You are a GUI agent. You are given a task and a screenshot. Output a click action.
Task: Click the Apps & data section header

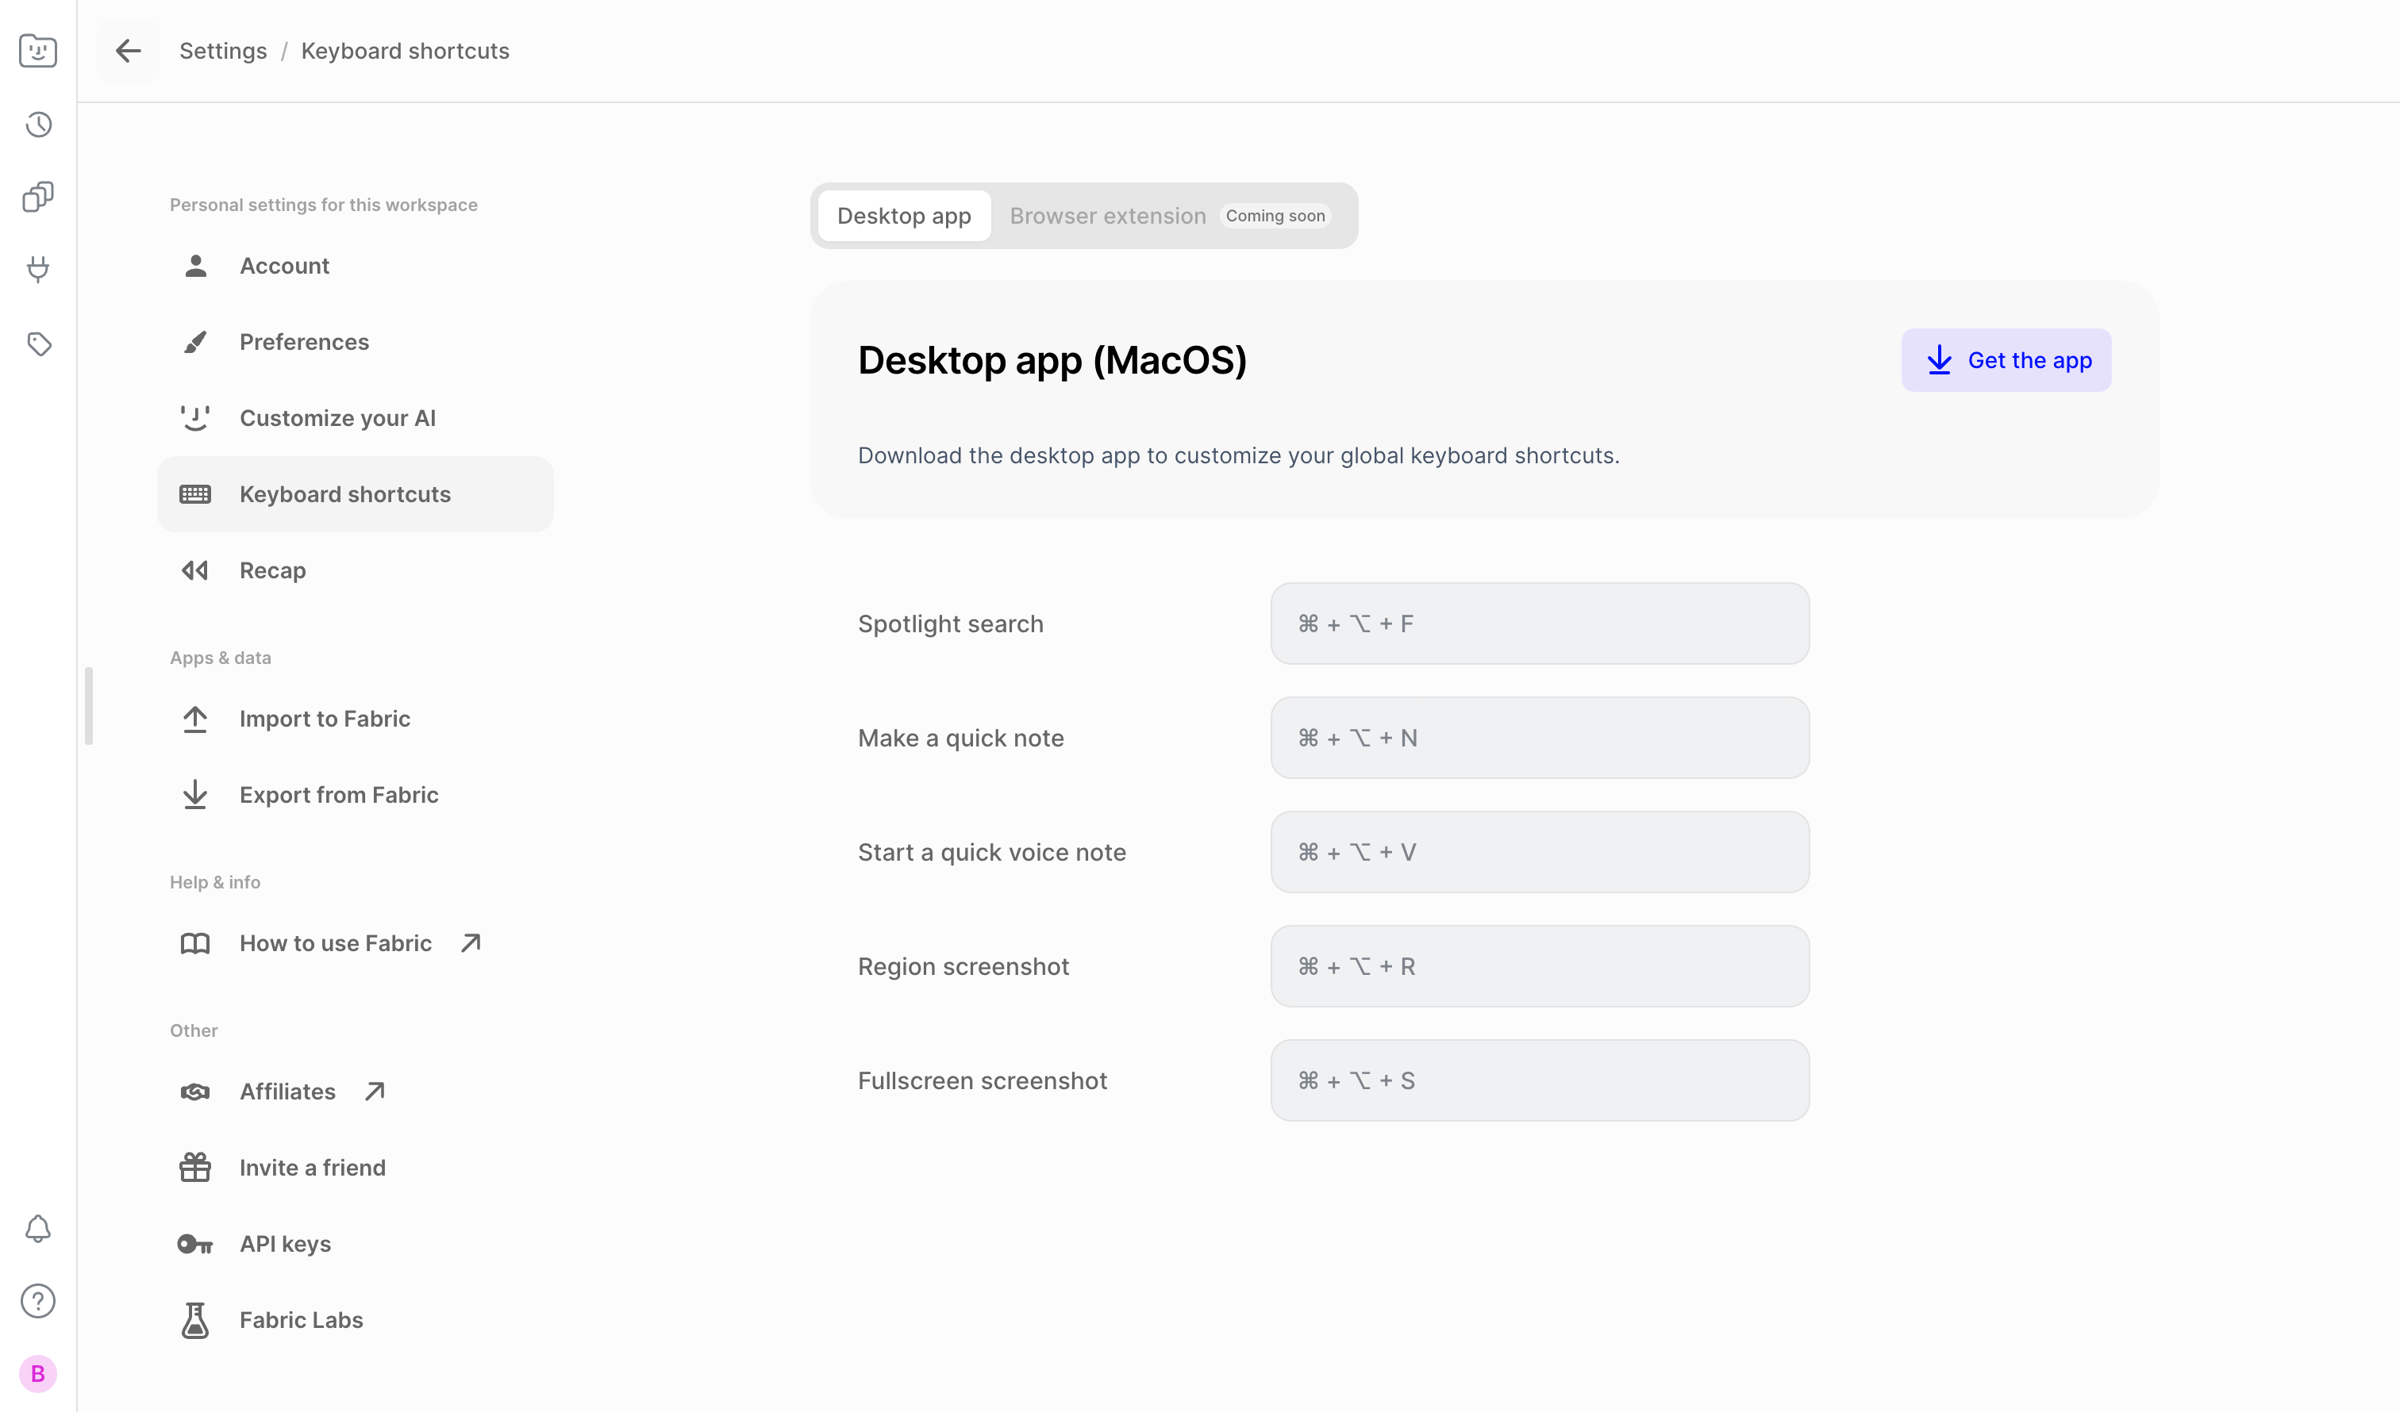click(220, 658)
